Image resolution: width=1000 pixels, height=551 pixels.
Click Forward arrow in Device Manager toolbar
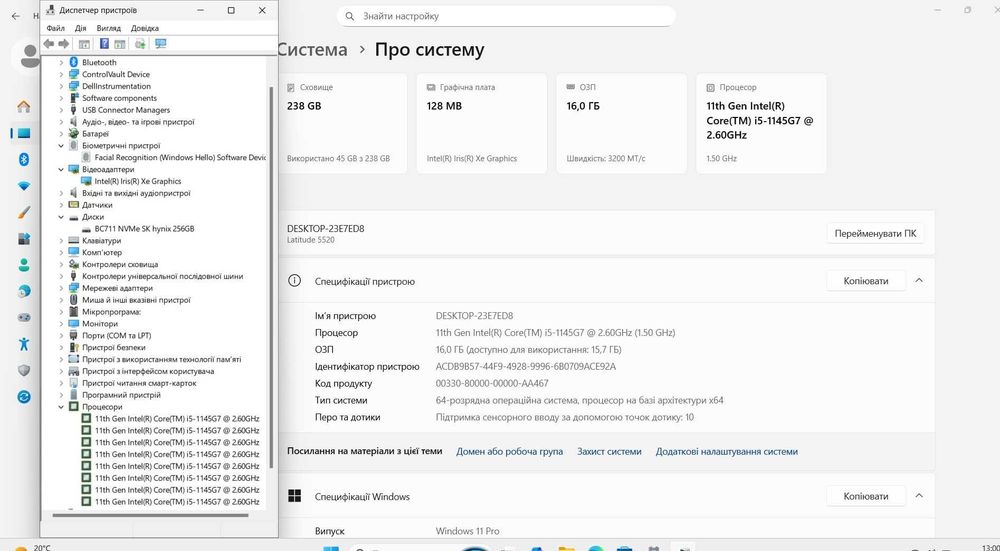tap(64, 43)
